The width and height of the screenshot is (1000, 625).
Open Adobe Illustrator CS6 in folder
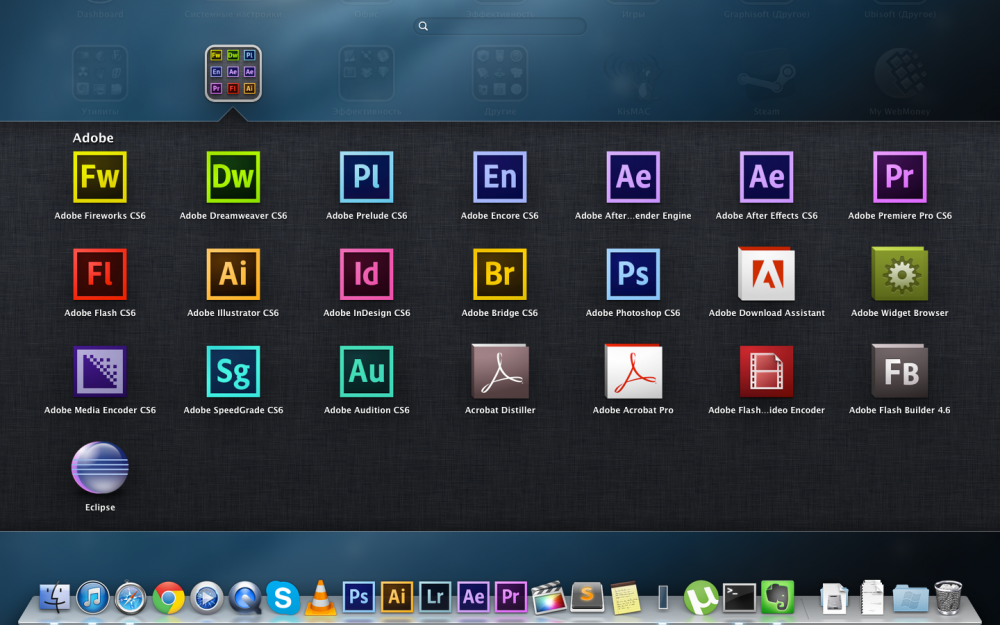point(233,274)
